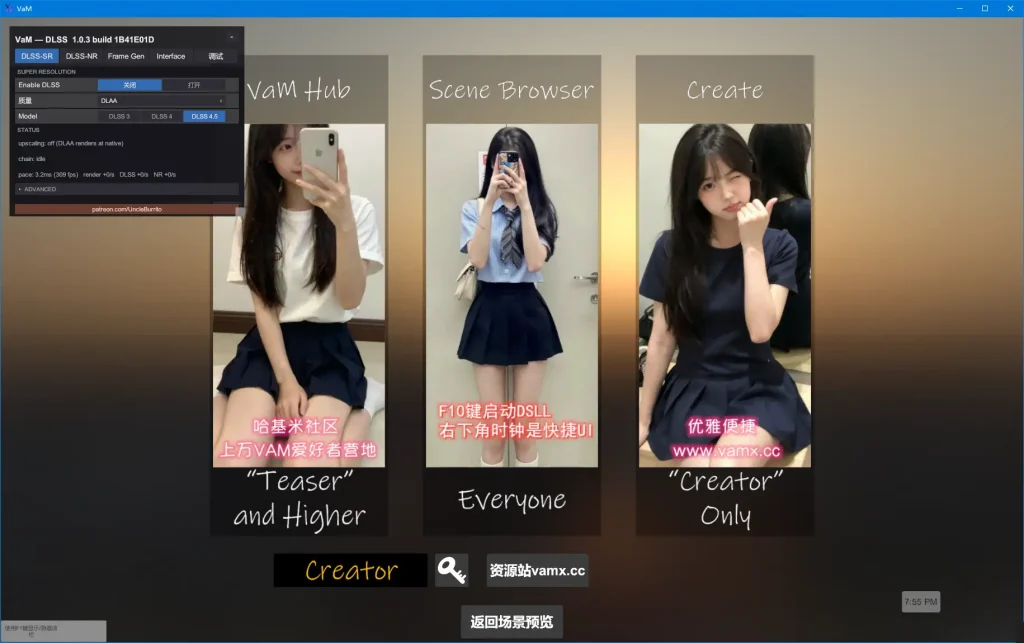Click the 资源站vamx.cc button
1024x643 pixels.
point(537,570)
